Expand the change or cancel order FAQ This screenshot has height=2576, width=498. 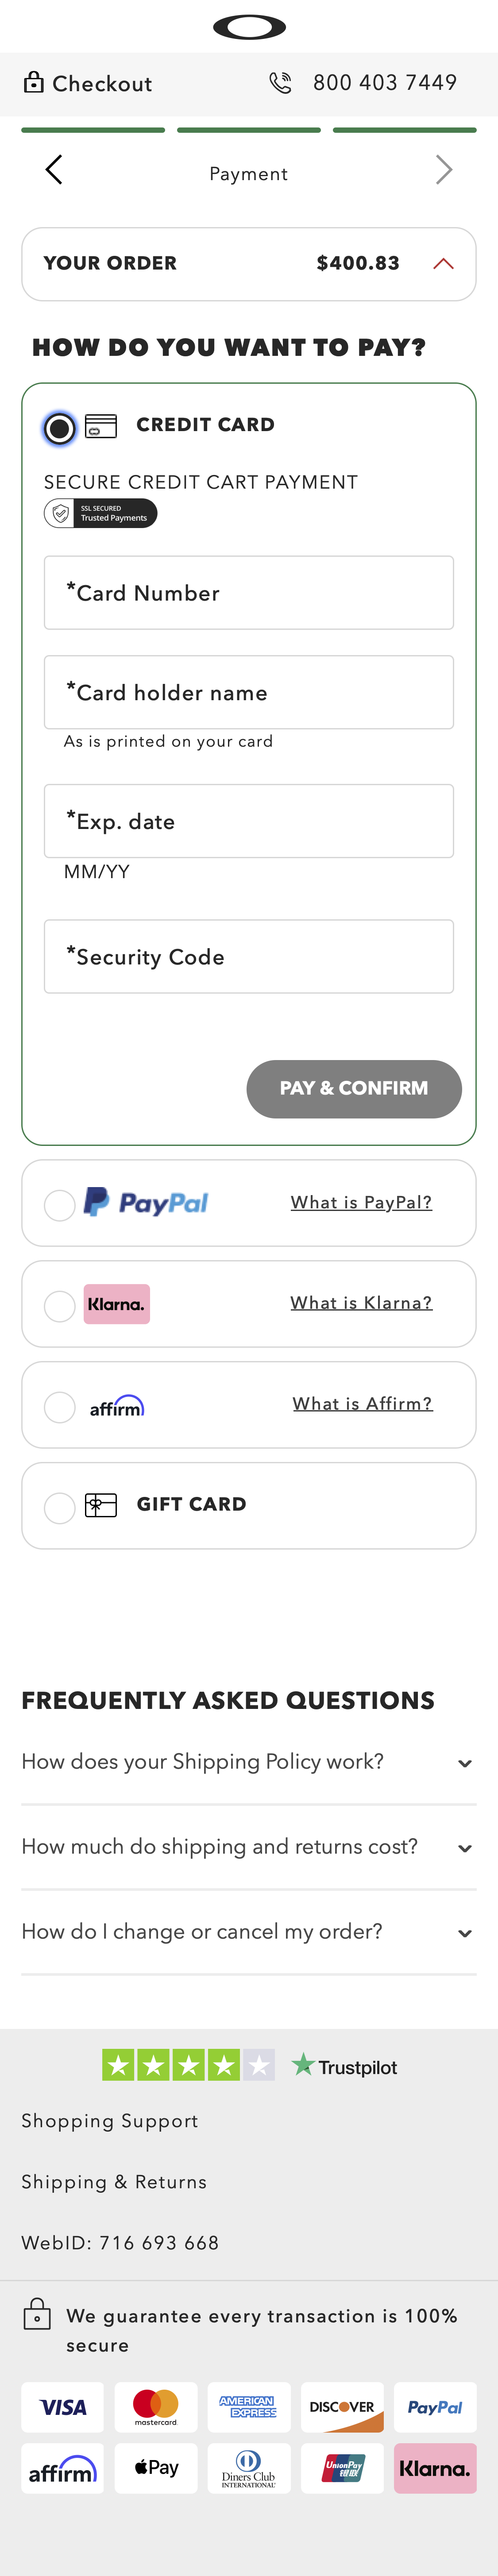click(464, 1933)
